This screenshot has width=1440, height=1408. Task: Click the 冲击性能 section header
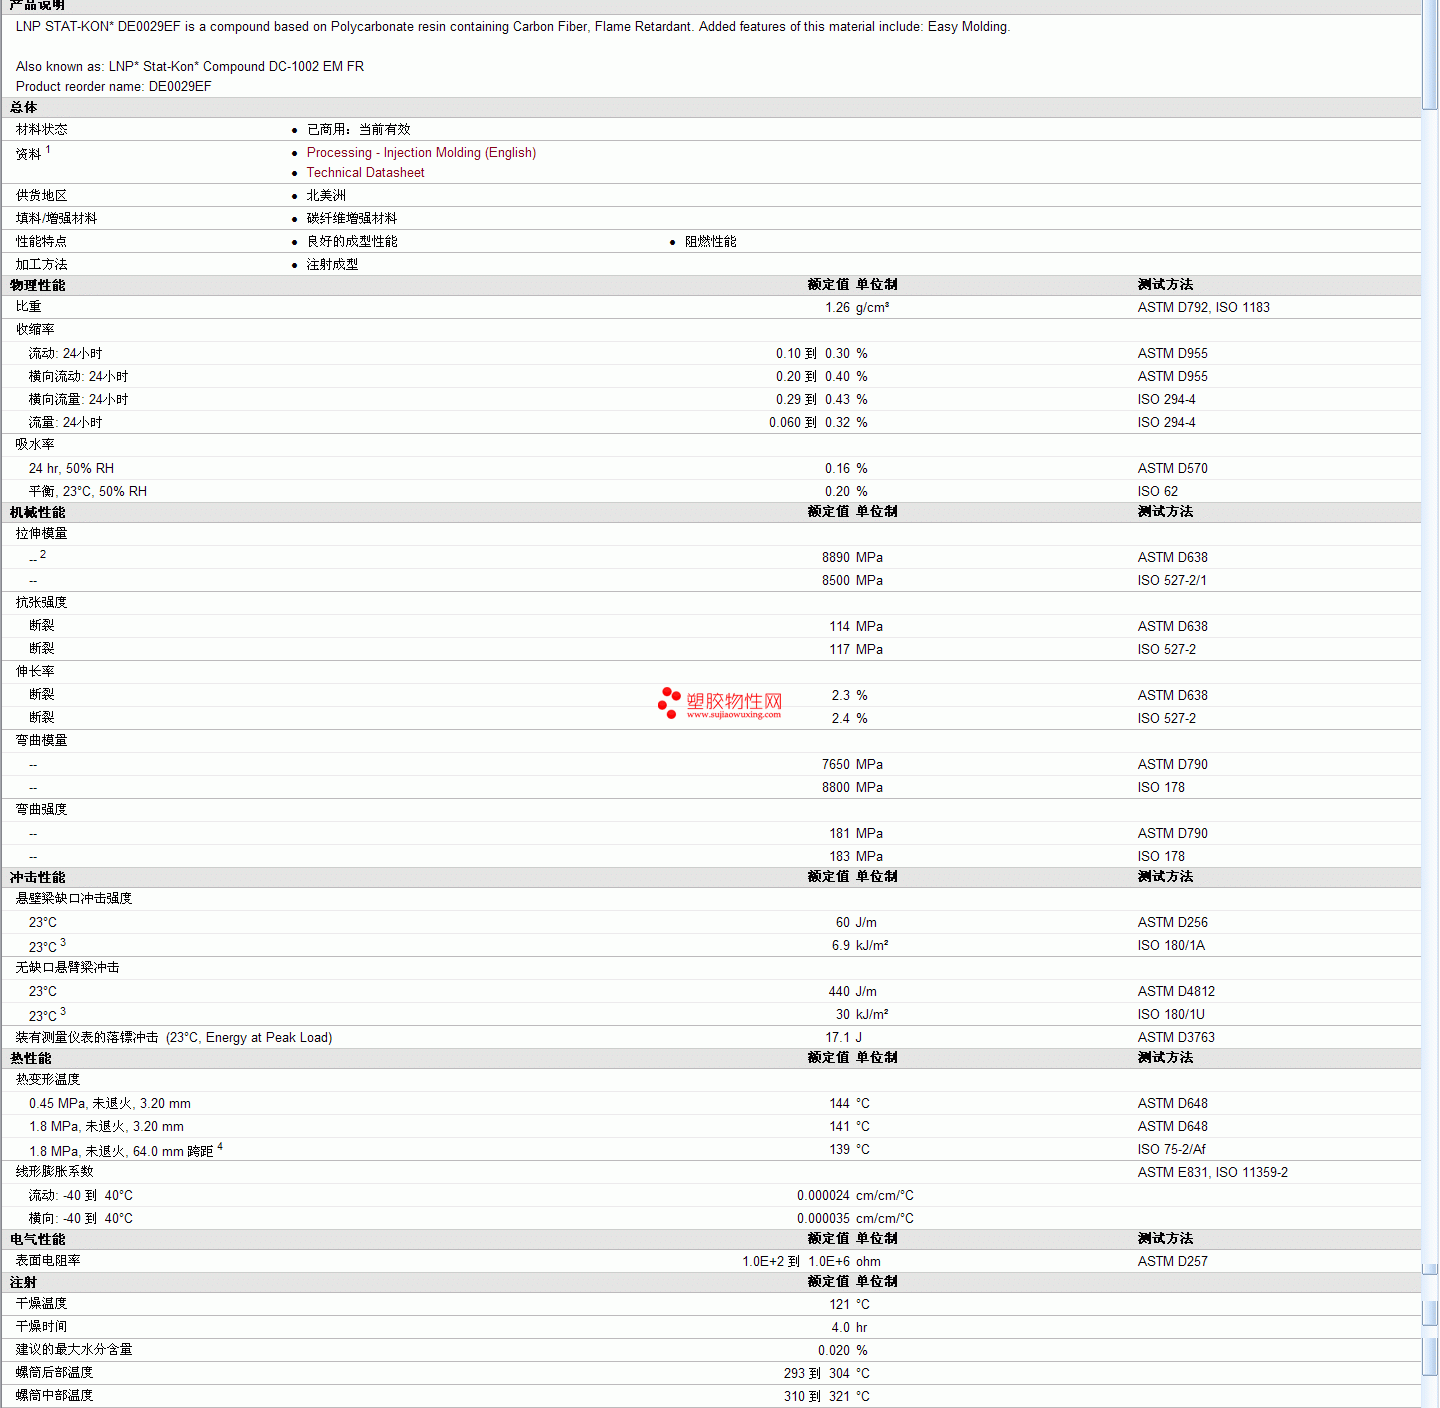(x=38, y=878)
